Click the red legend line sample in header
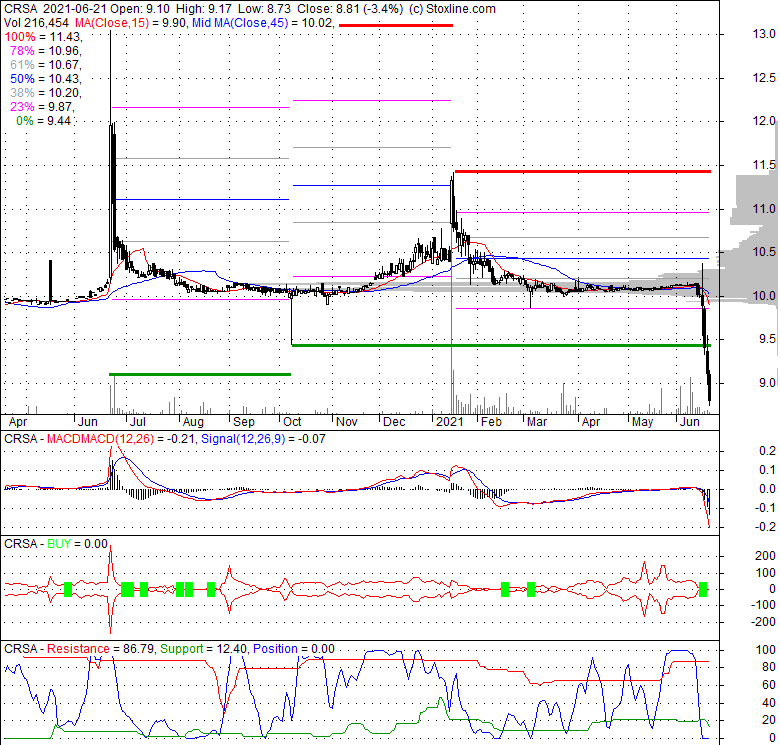The image size is (780, 745). [x=396, y=25]
